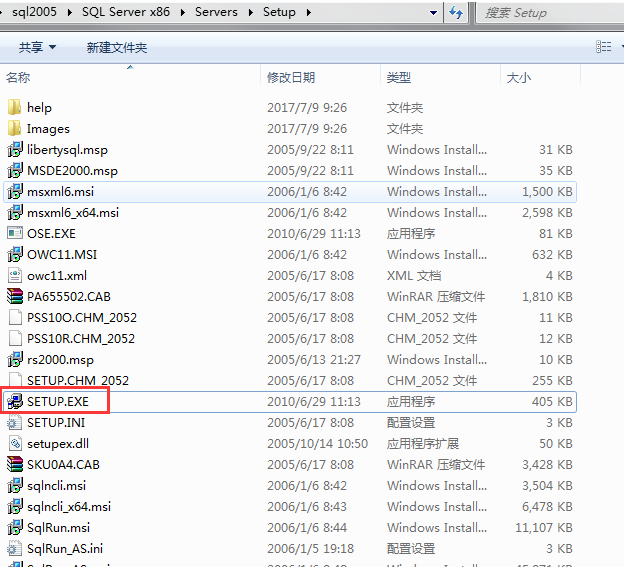Open the address bar history dropdown
The height and width of the screenshot is (575, 625).
pos(433,13)
